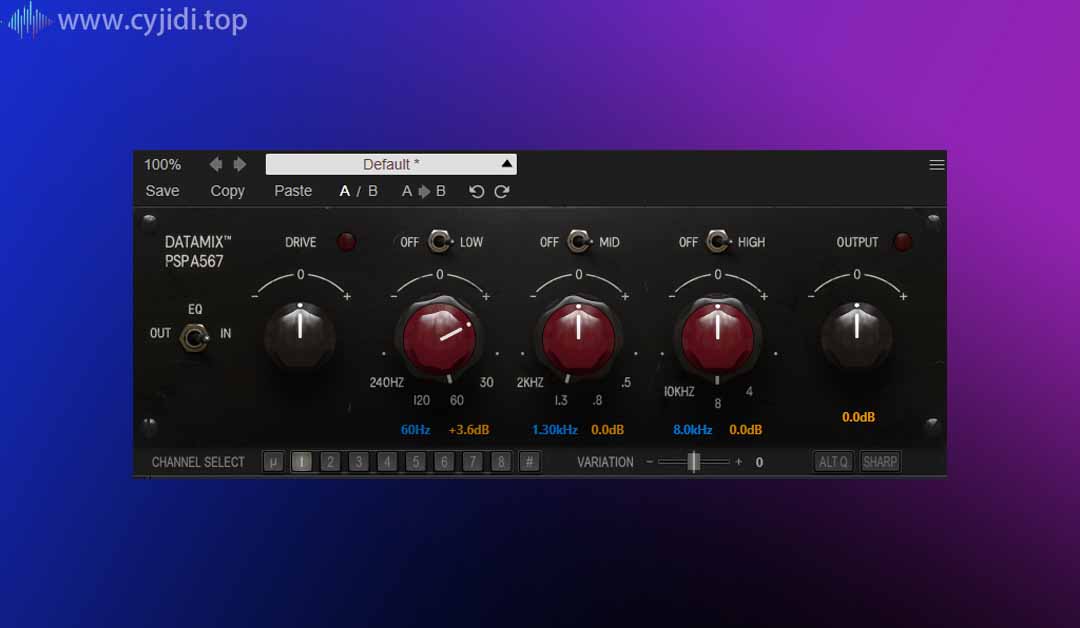Click VARIATION minus button

[650, 461]
